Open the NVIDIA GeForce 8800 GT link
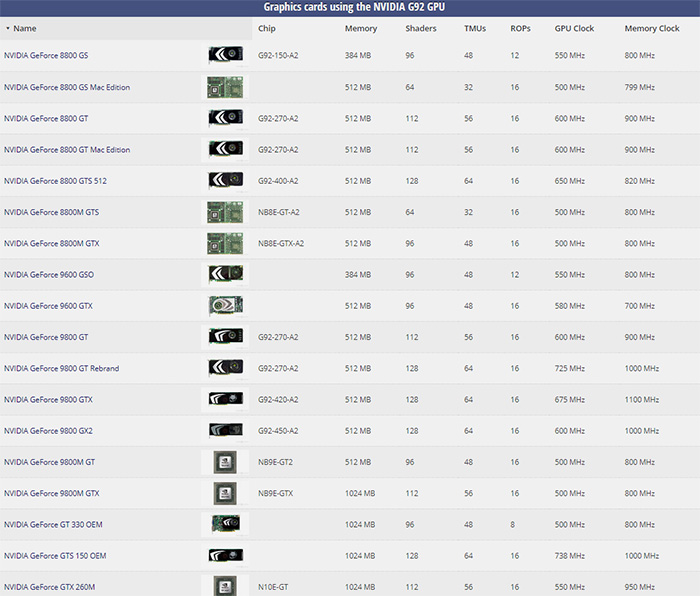The width and height of the screenshot is (700, 596). coord(46,118)
